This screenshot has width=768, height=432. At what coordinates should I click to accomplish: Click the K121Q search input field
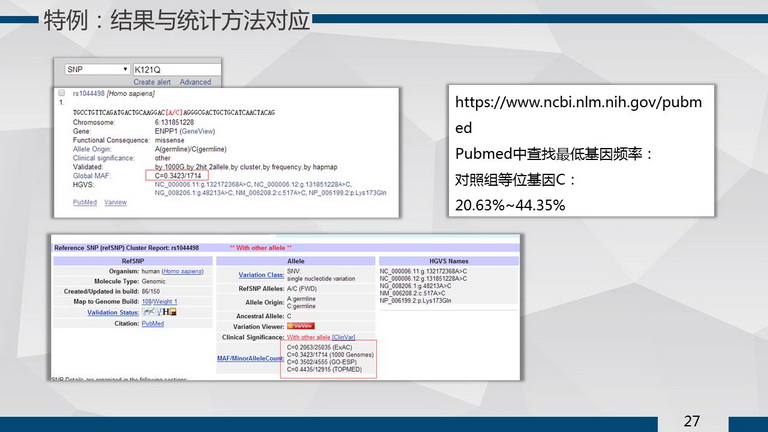(177, 70)
